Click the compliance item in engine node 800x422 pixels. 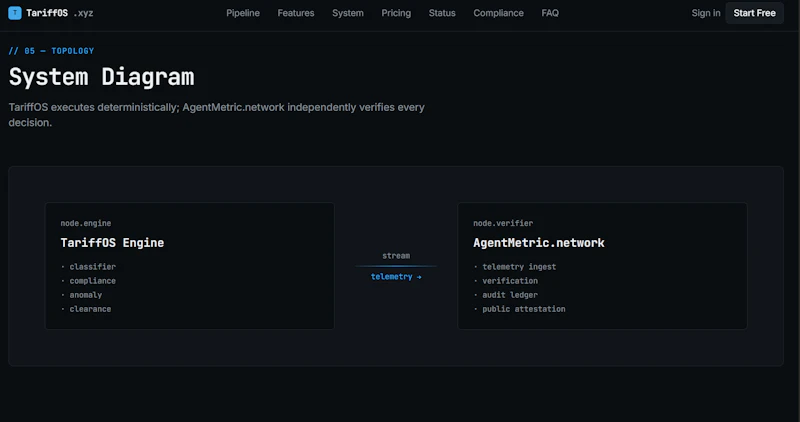[92, 281]
